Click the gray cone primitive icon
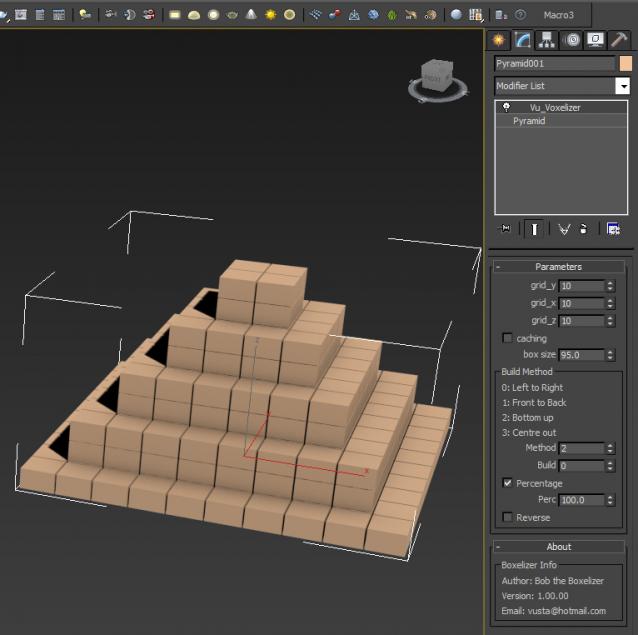 pos(251,15)
